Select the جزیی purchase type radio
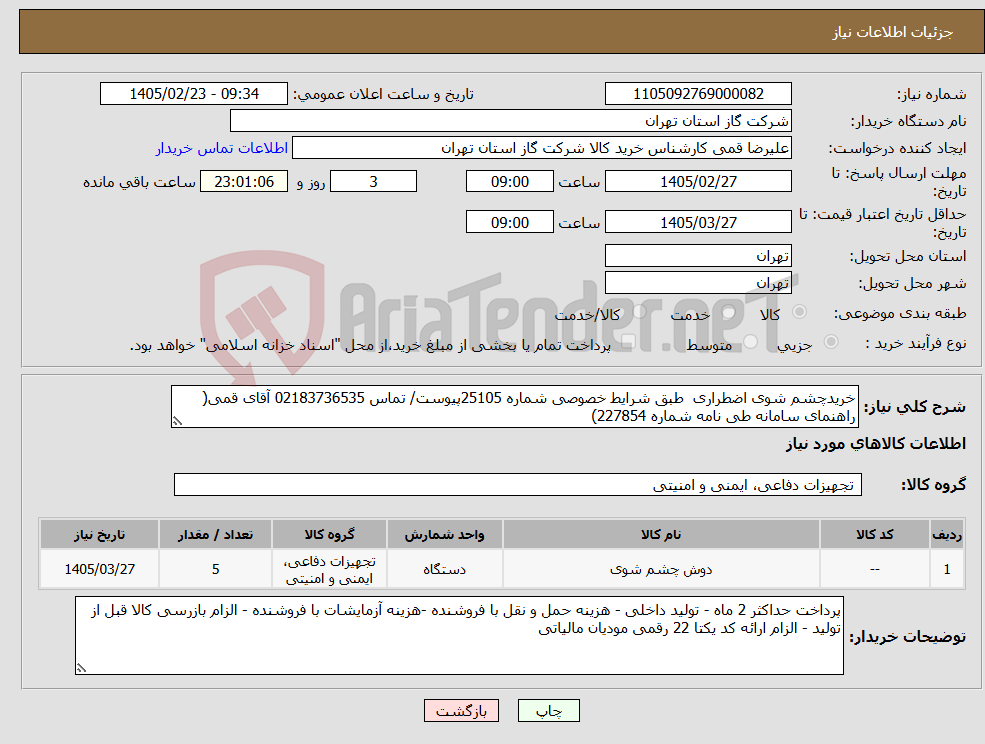The image size is (985, 744). point(831,341)
